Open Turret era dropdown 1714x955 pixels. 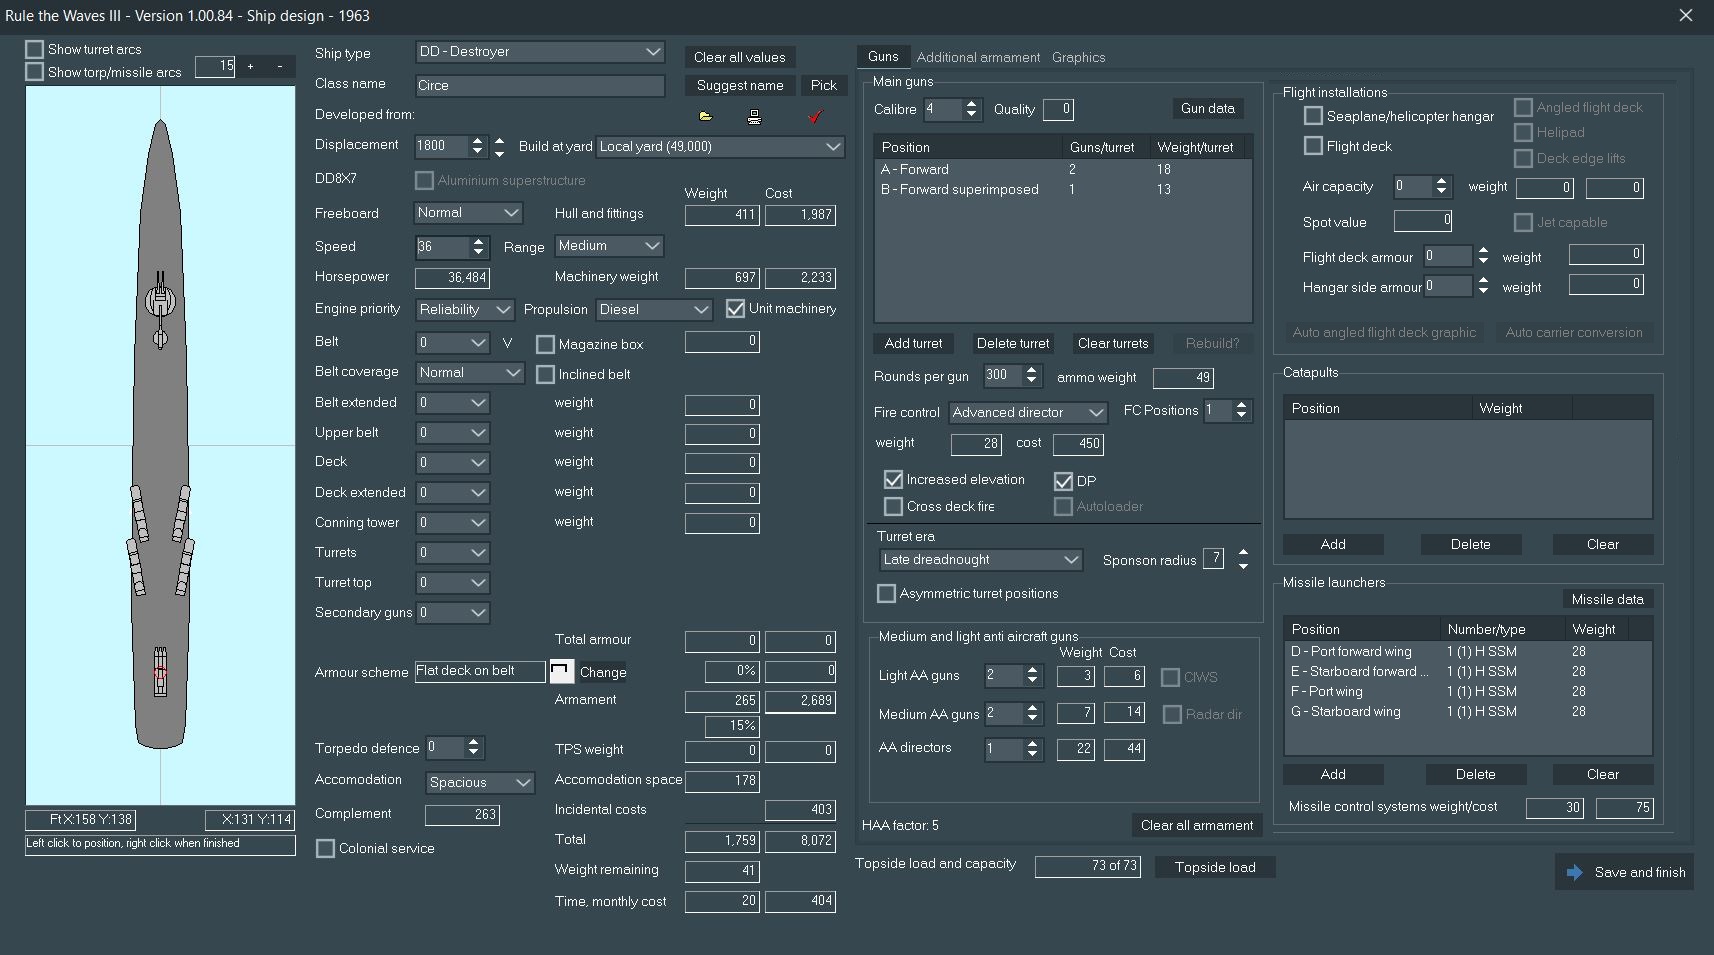[980, 559]
